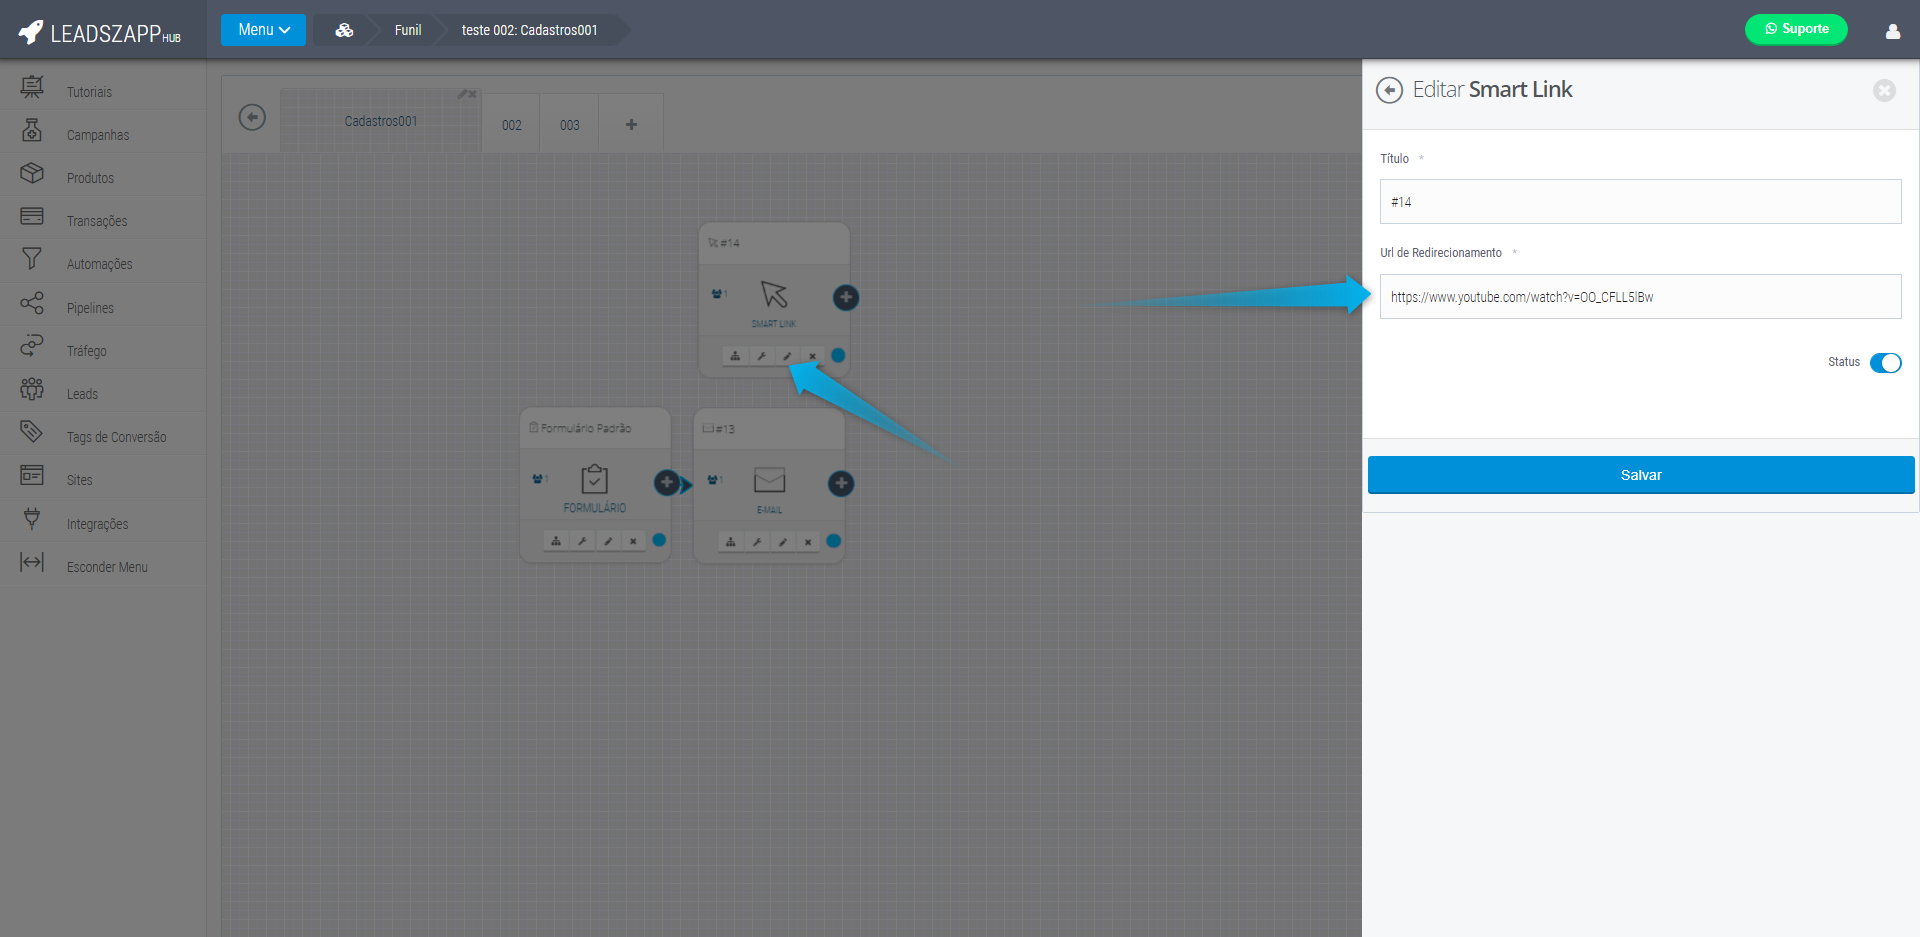Open the user profile icon in top bar
1920x937 pixels.
pos(1892,30)
